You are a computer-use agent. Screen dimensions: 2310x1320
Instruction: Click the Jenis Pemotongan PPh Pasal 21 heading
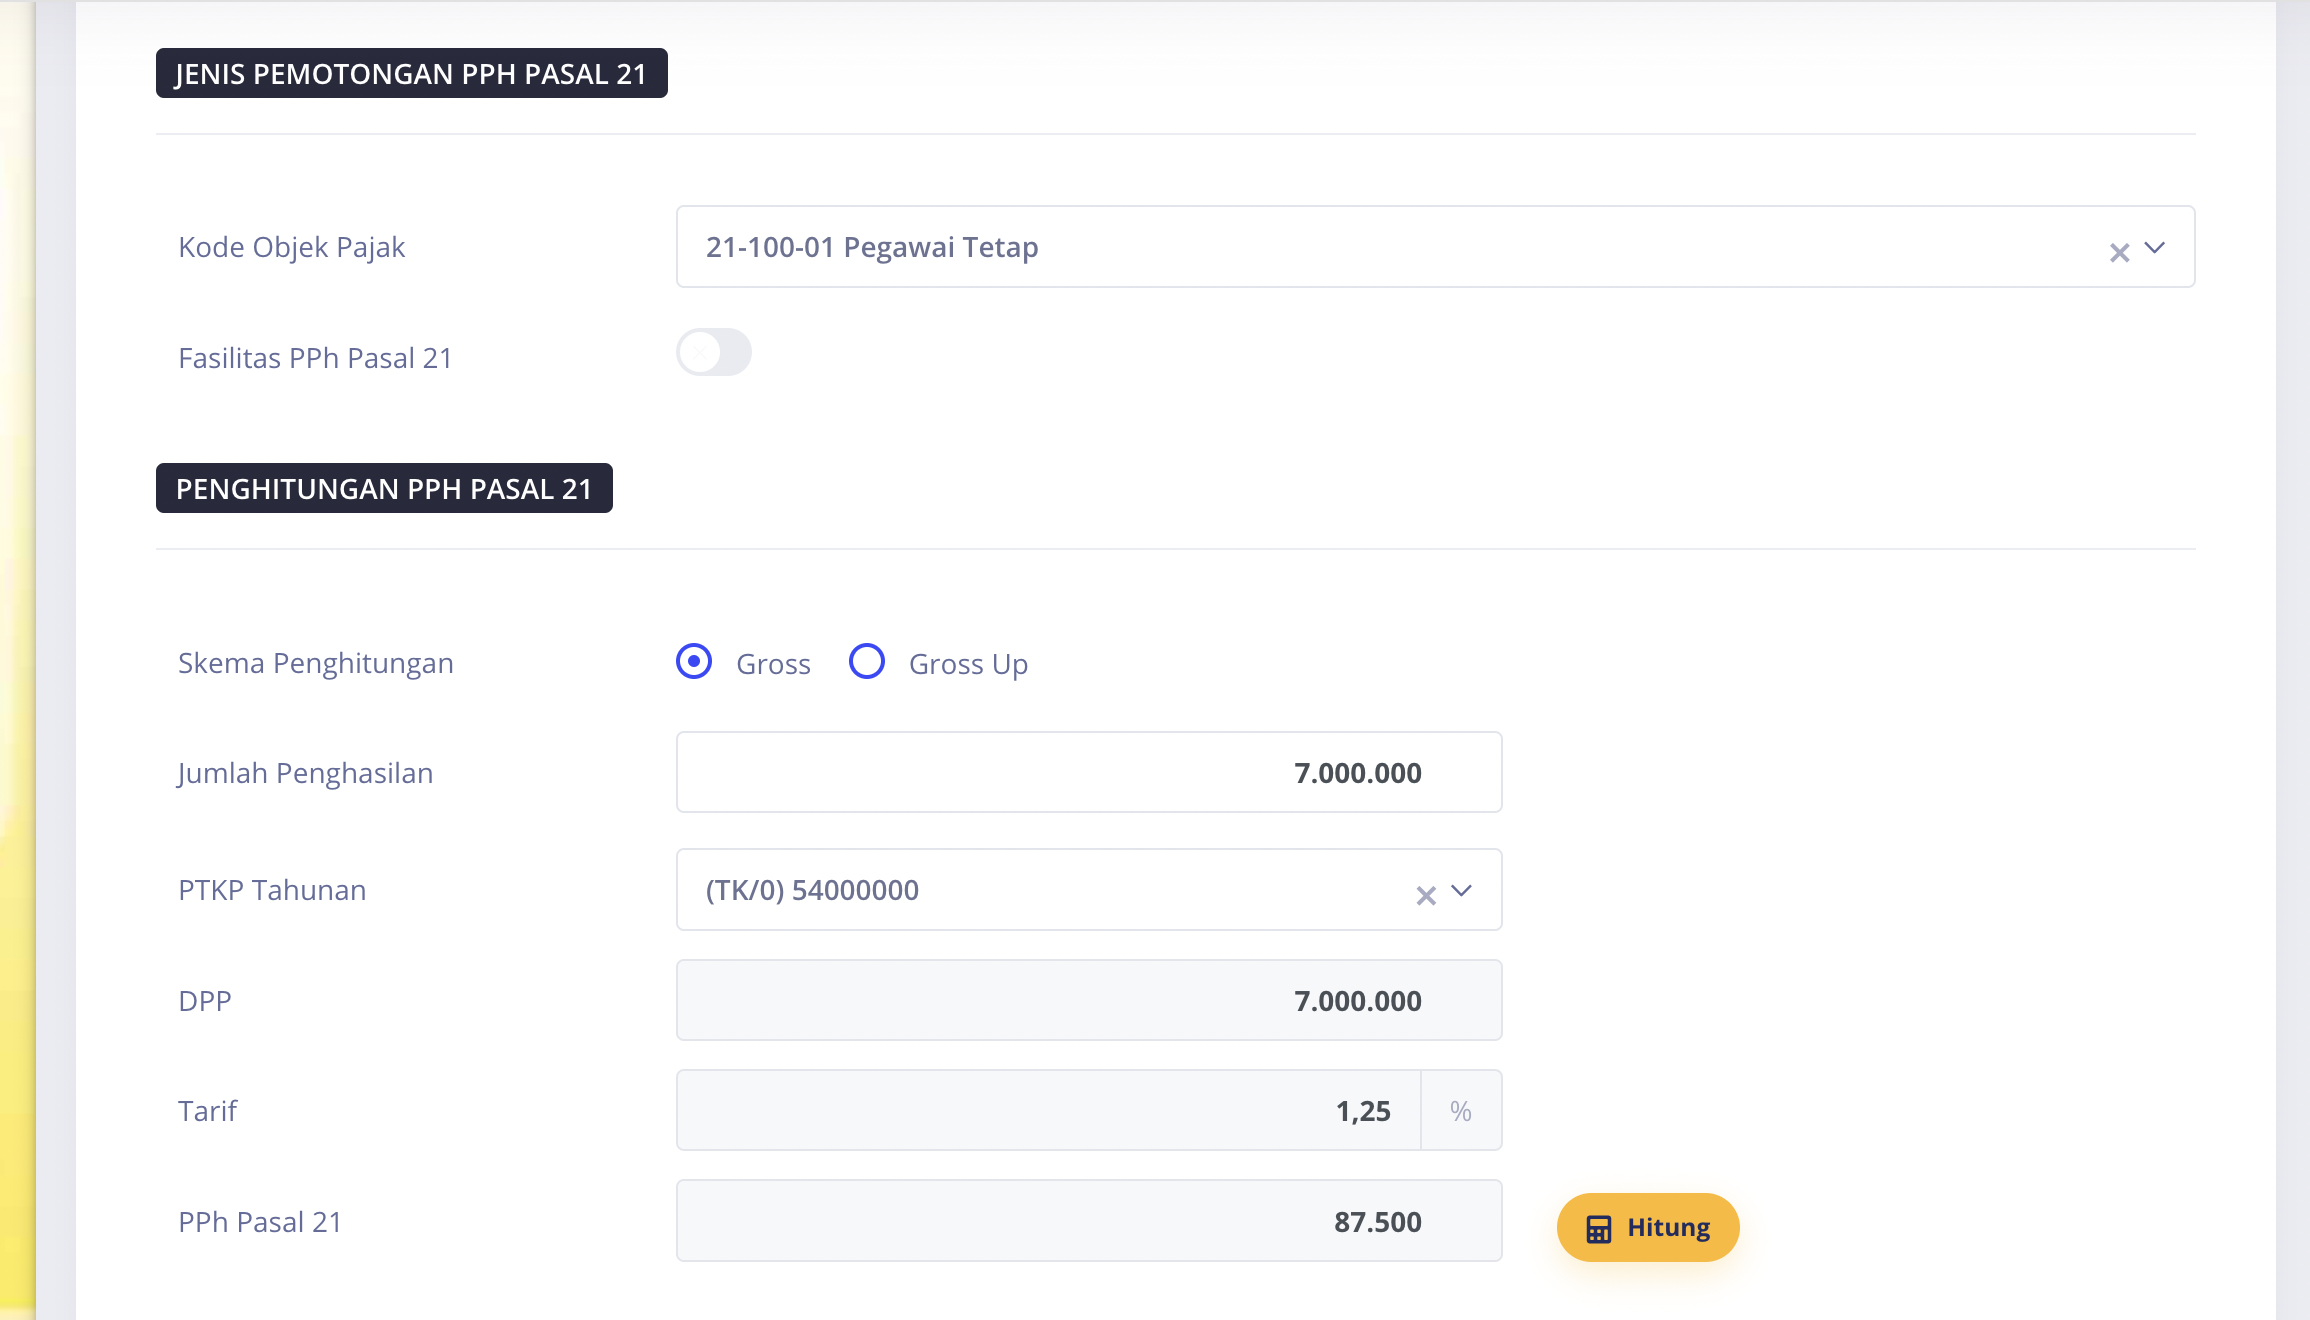411,74
